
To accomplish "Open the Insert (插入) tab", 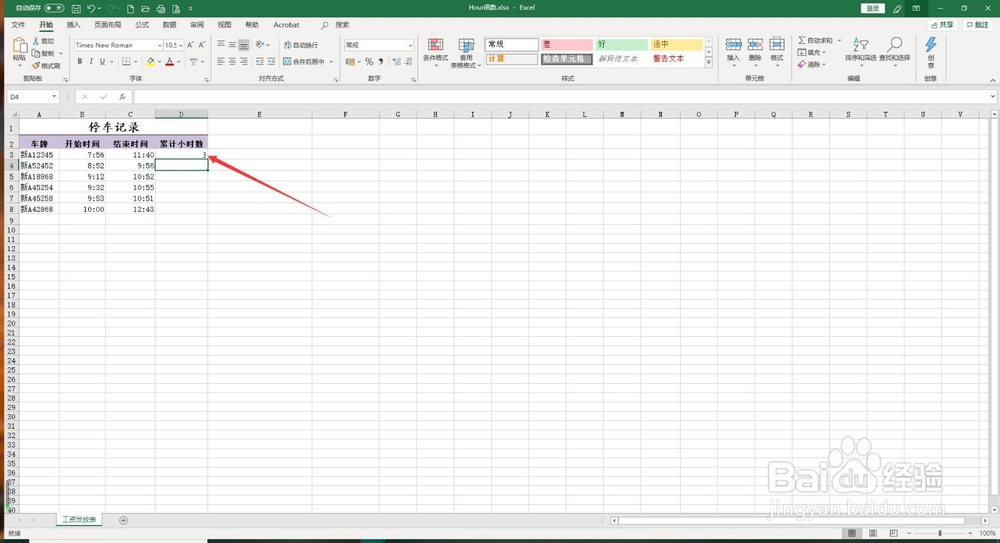I will (73, 25).
